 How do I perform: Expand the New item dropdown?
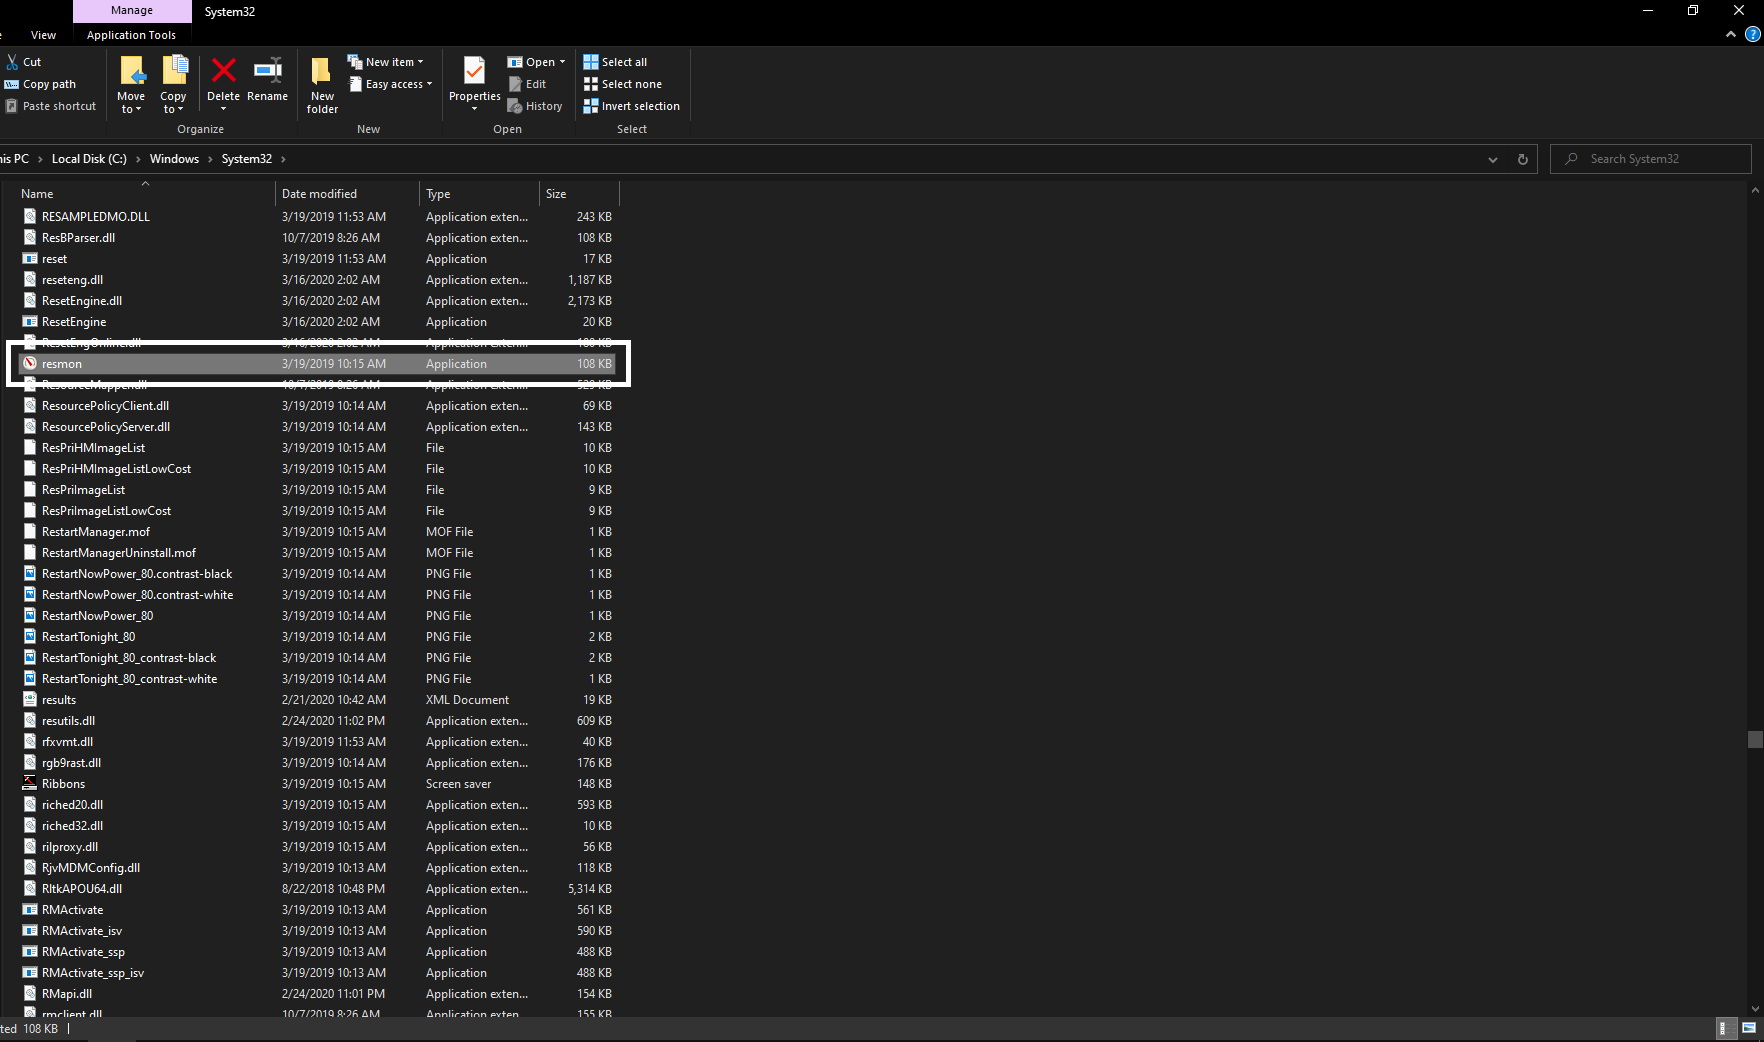[x=387, y=61]
